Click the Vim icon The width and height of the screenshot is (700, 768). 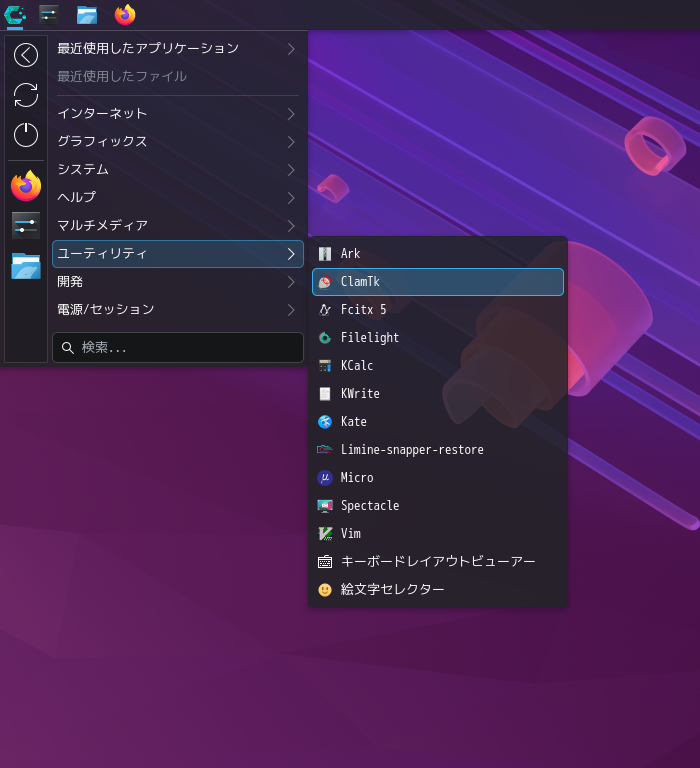coord(325,533)
